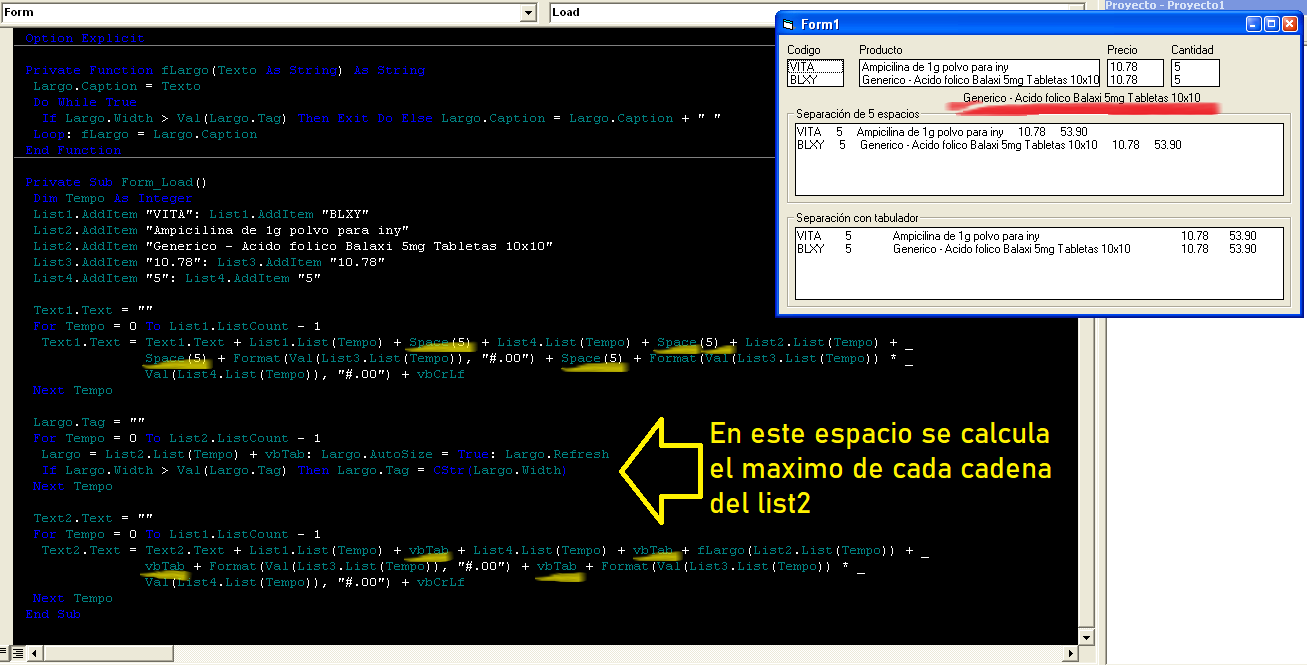
Task: Click inside 'Separación con tabulador' text box
Action: pos(1038,275)
